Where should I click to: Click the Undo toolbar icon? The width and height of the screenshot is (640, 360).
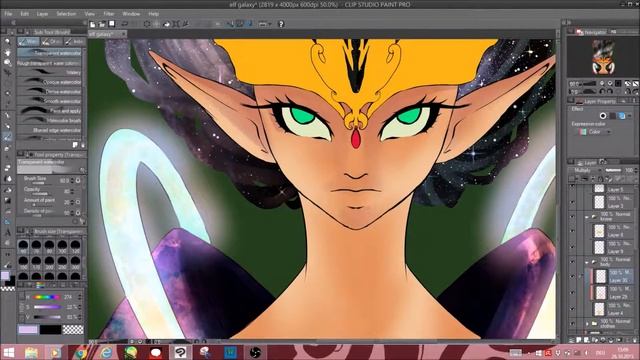click(x=124, y=24)
